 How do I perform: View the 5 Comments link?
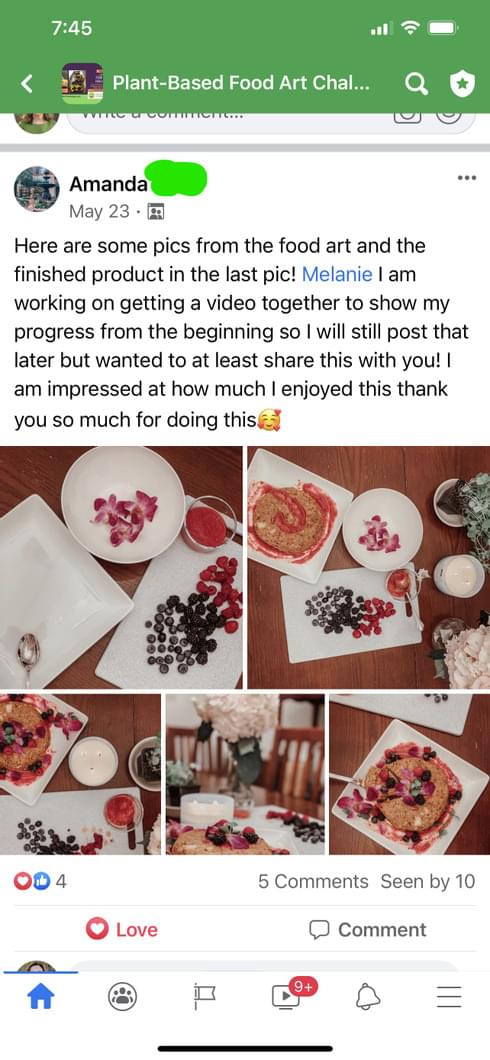[x=313, y=882]
